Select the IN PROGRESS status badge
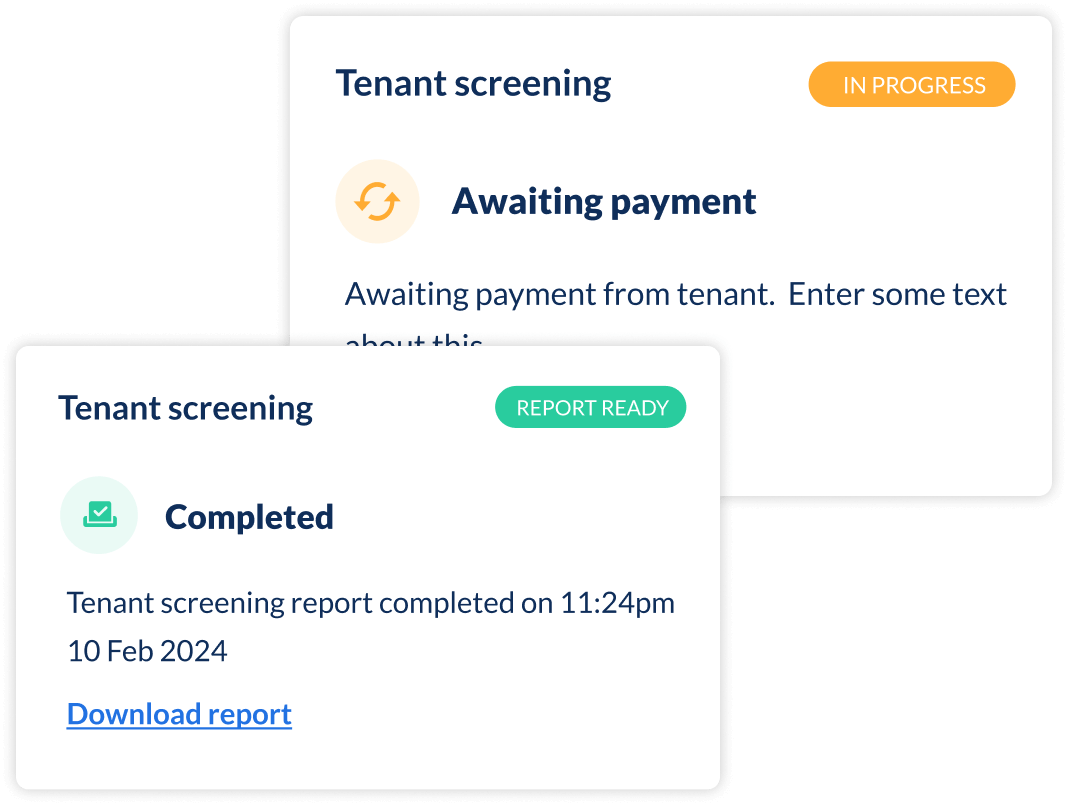This screenshot has width=1068, height=806. pos(912,85)
